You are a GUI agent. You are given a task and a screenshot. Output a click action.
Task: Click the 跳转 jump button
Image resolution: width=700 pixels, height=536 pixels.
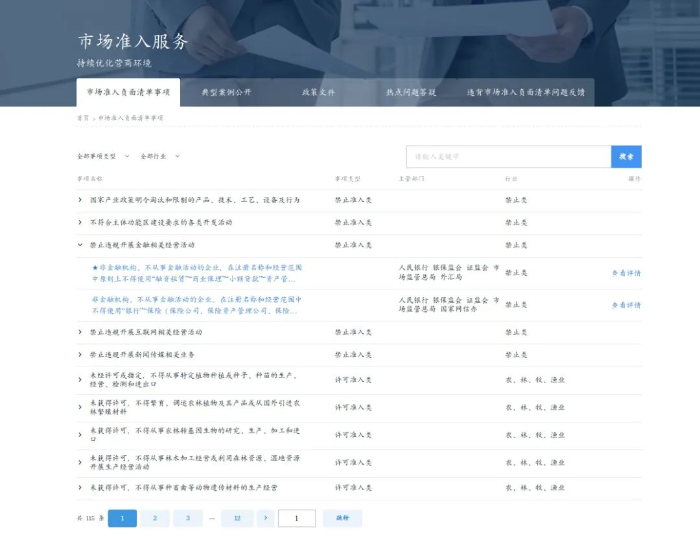point(342,518)
